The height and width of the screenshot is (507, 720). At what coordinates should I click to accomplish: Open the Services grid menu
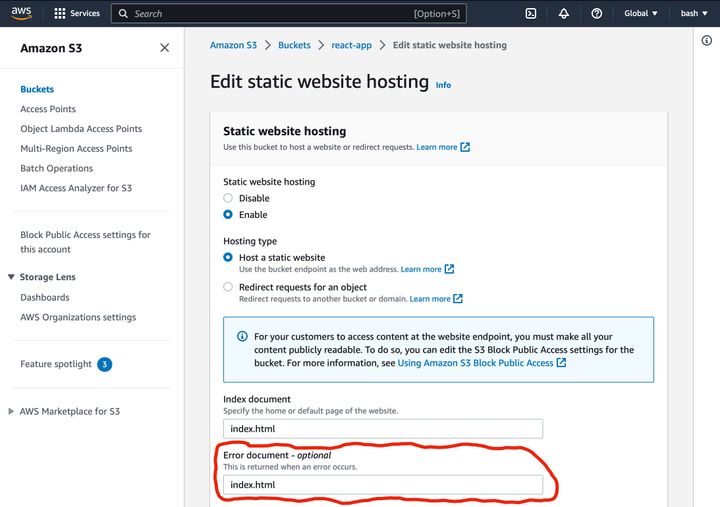[77, 13]
